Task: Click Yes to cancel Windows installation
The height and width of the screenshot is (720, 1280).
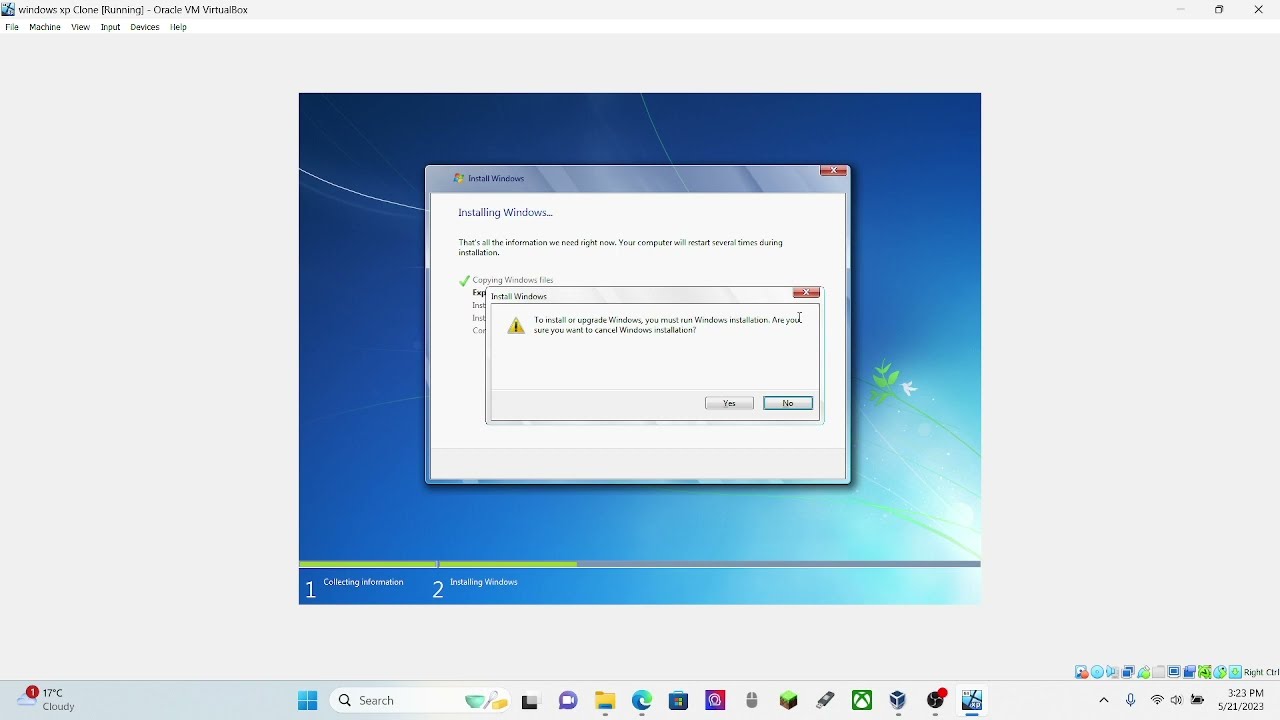Action: (730, 403)
